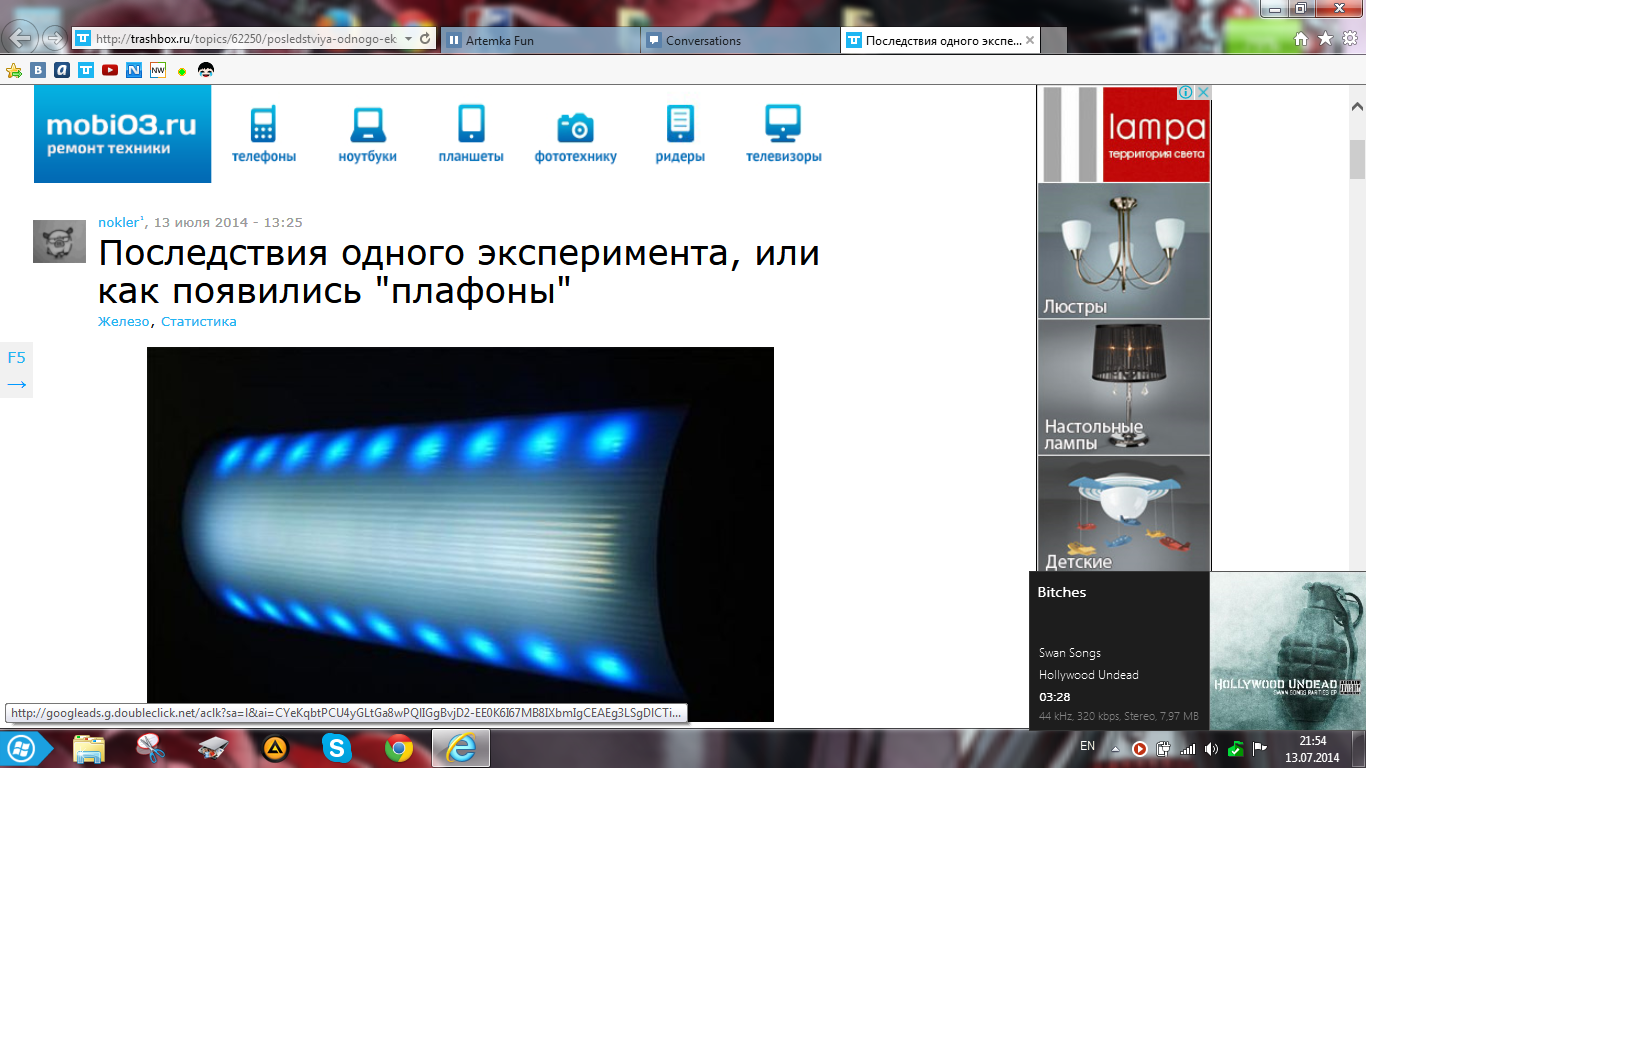The width and height of the screenshot is (1628, 1054).
Task: Open the VK bookmark in favorites bar
Action: [x=38, y=70]
